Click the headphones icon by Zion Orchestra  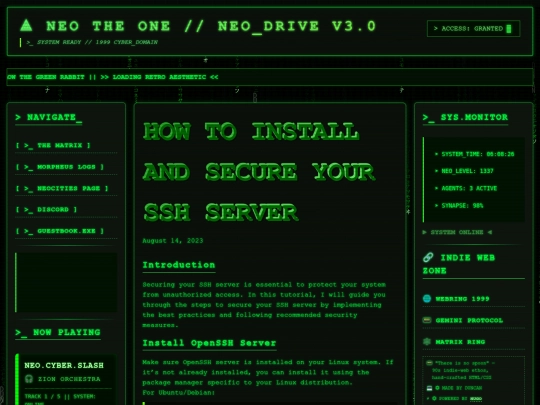click(29, 379)
